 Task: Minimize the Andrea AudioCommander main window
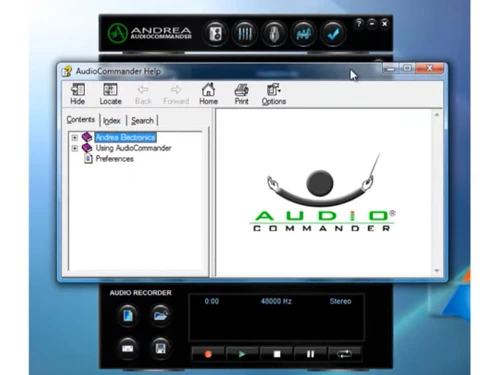click(372, 24)
